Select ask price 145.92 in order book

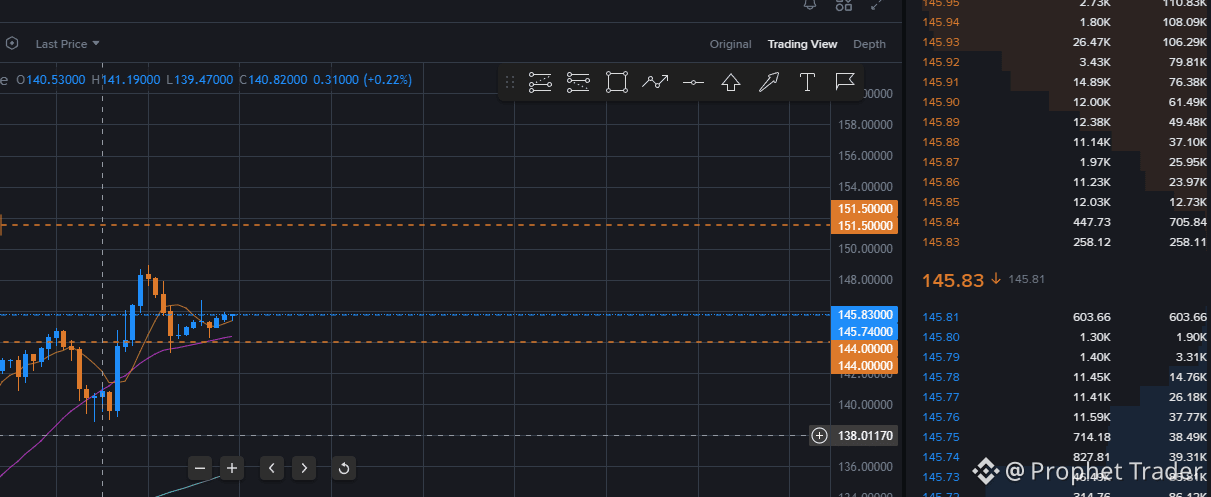pos(940,62)
